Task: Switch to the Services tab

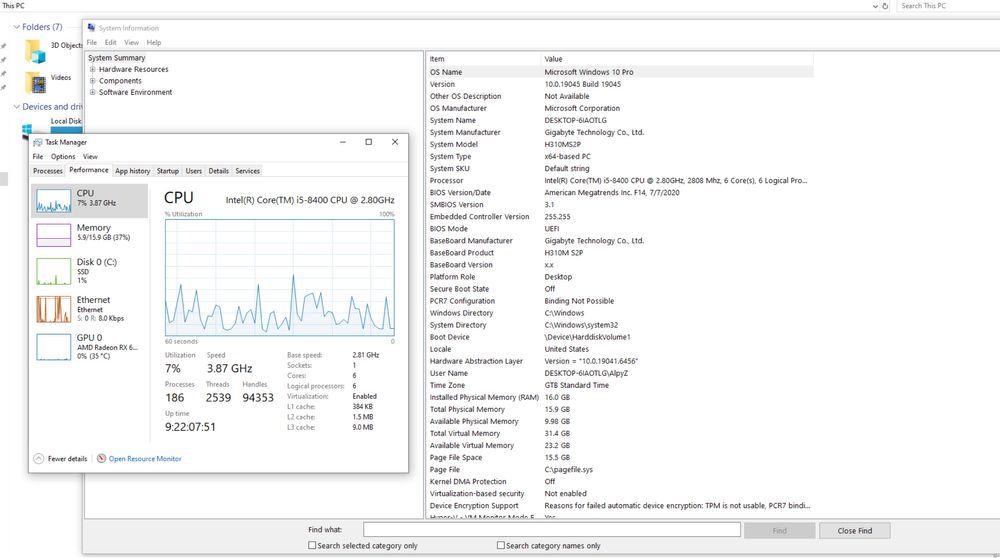Action: pos(247,171)
